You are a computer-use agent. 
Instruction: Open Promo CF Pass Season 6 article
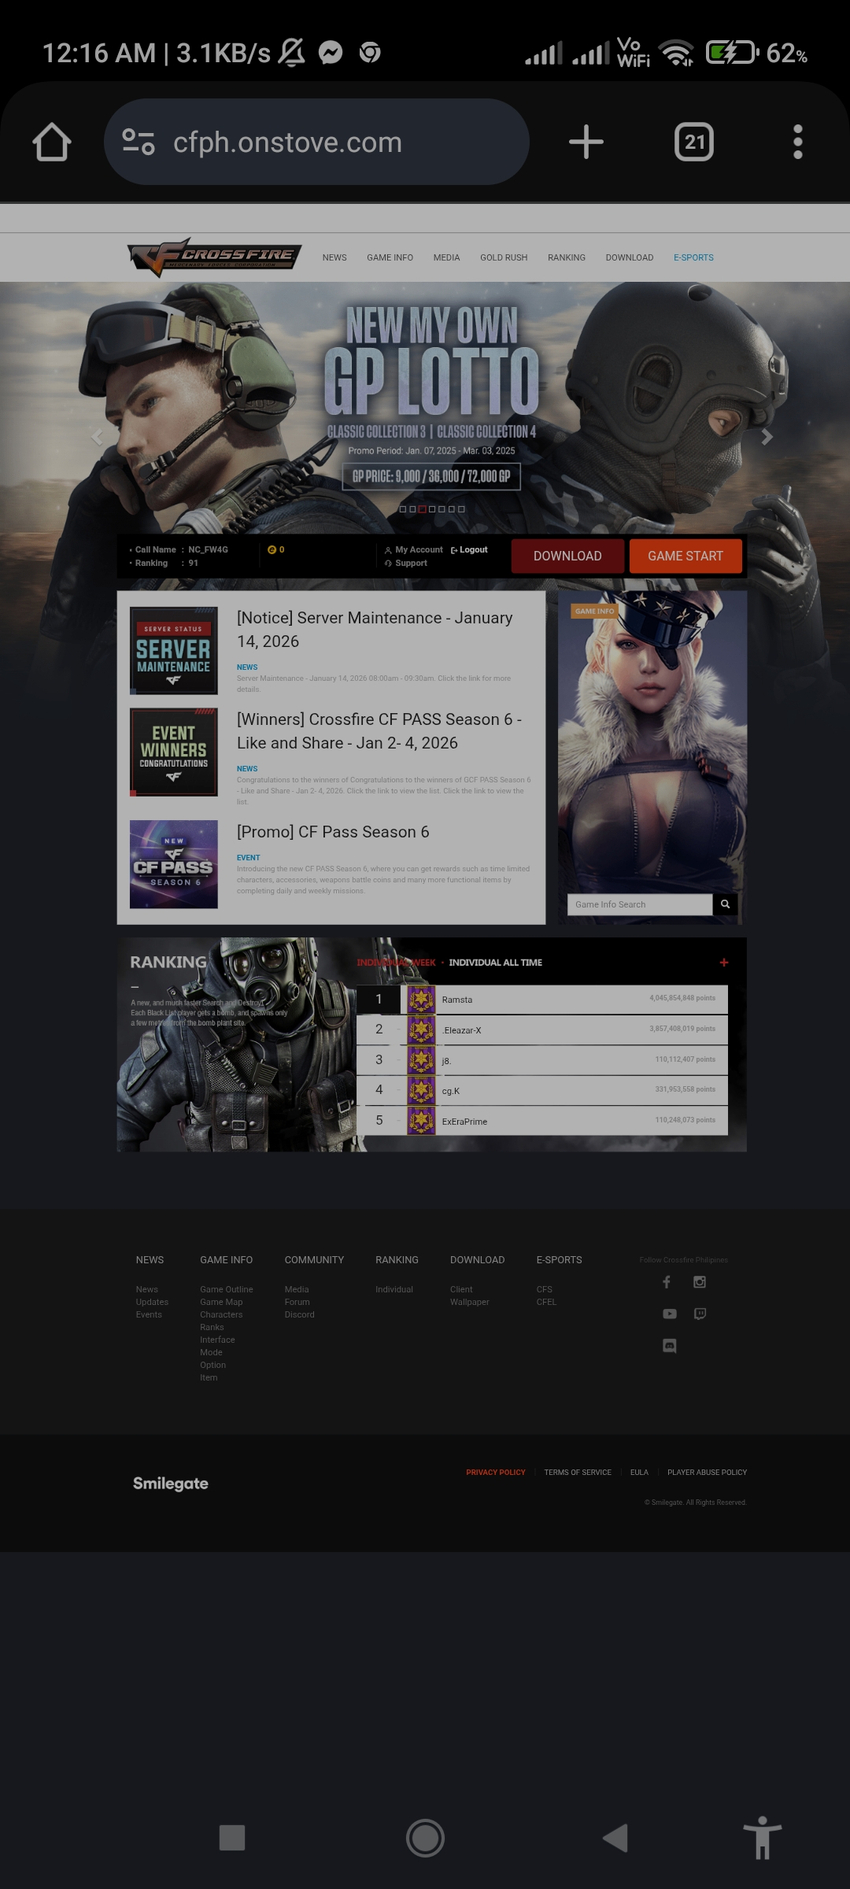pyautogui.click(x=333, y=832)
